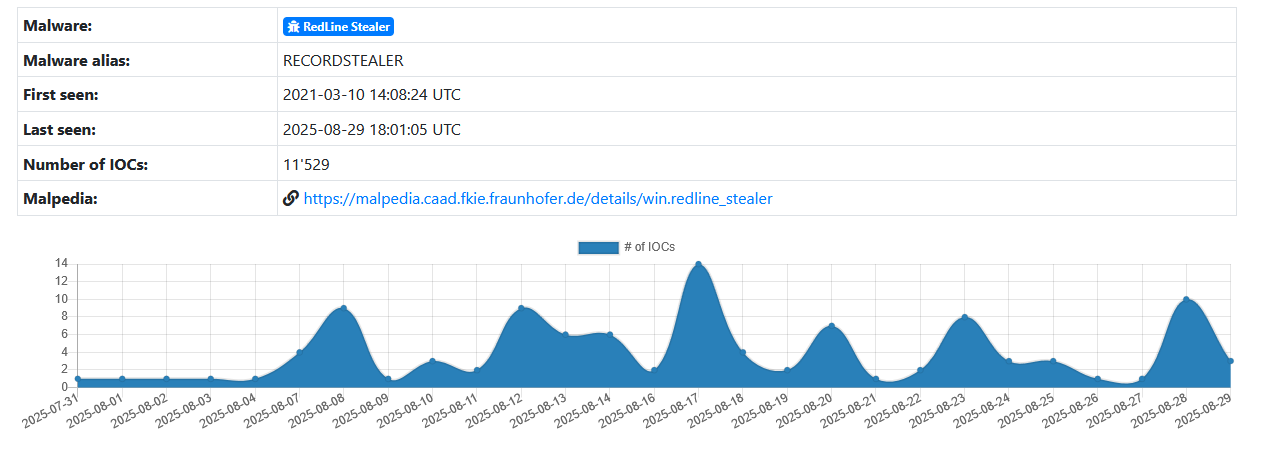
Task: Click the chart data point for 2025-08-14
Action: (x=609, y=335)
